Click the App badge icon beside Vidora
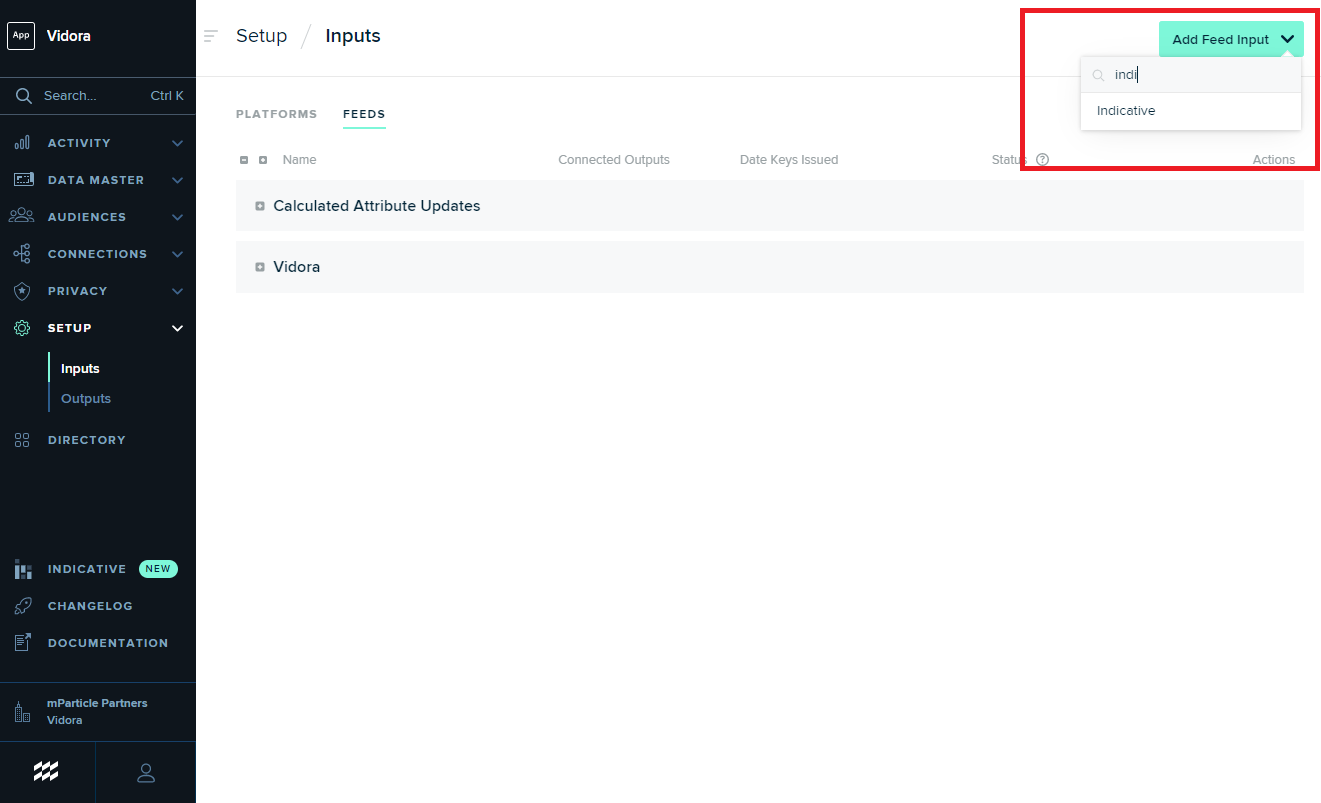Image resolution: width=1321 pixels, height=803 pixels. click(x=21, y=36)
